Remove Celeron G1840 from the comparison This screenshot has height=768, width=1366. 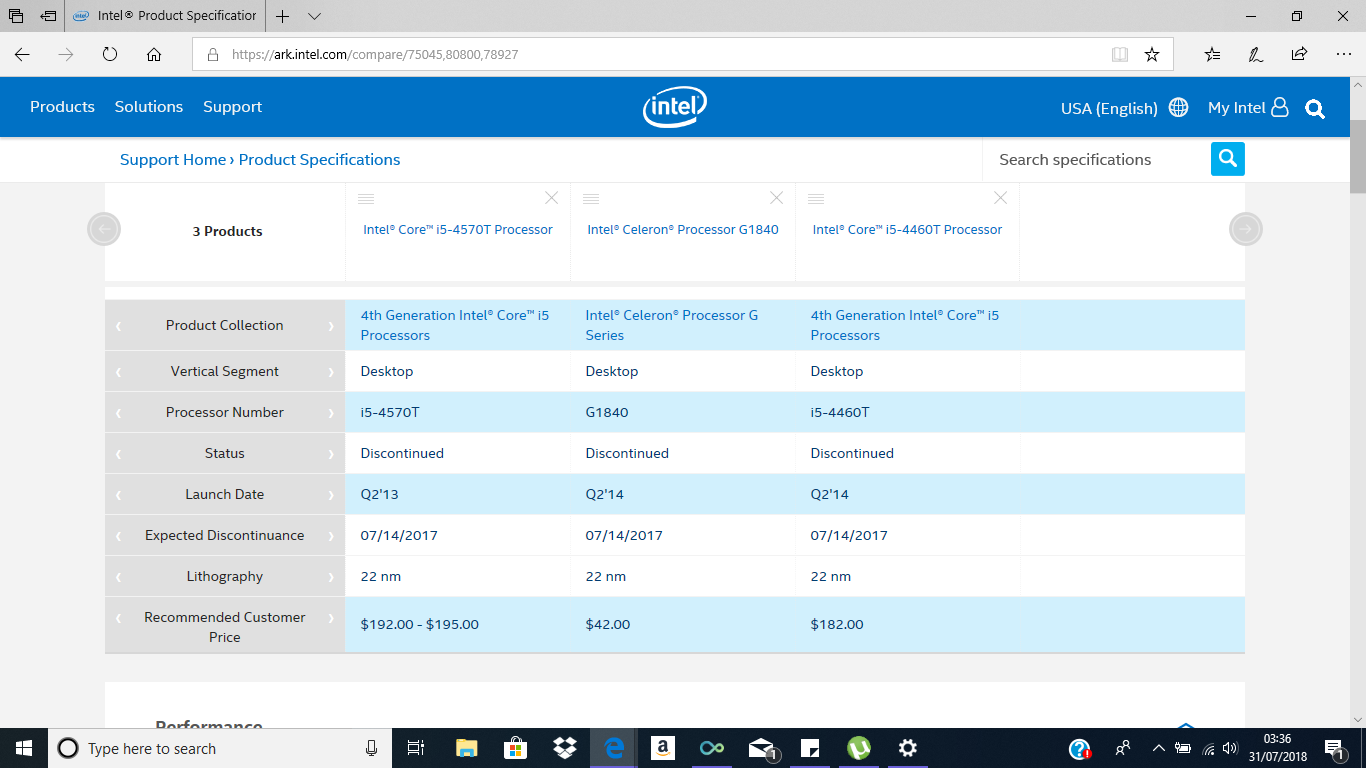coord(777,198)
